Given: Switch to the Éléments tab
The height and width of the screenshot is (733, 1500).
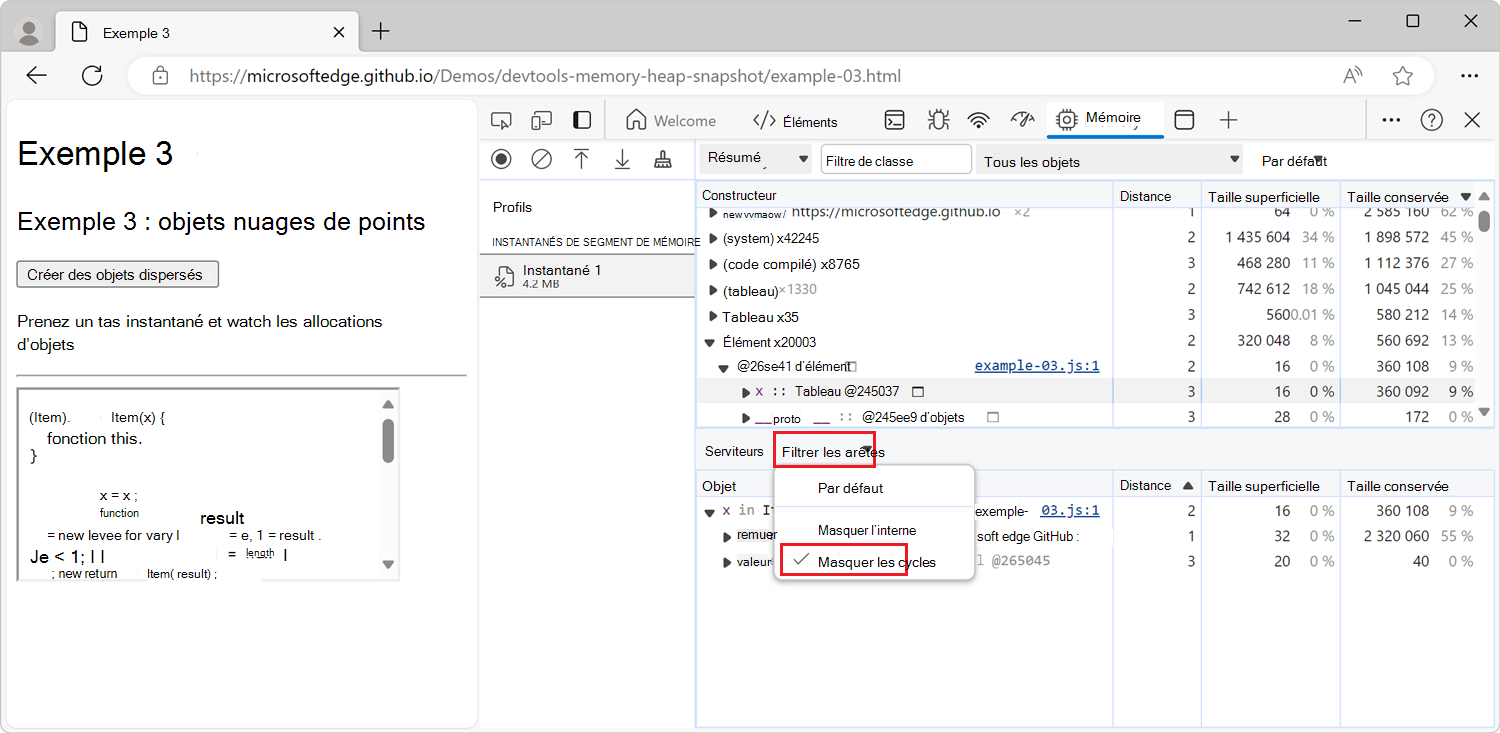Looking at the screenshot, I should pos(795,121).
